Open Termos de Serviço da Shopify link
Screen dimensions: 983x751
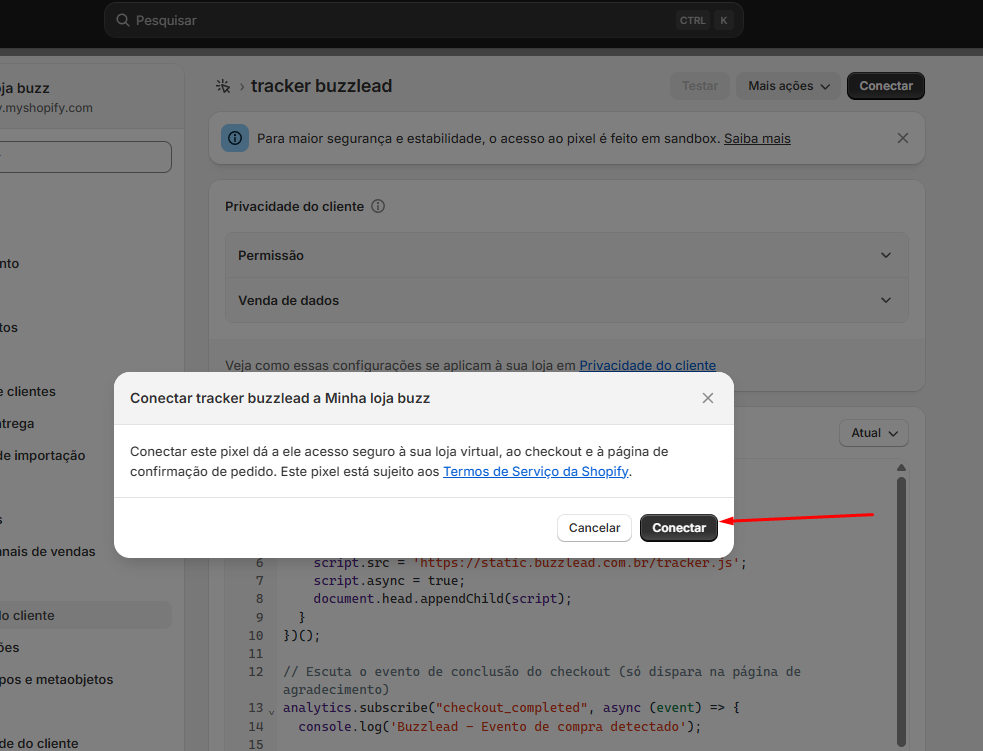pyautogui.click(x=535, y=471)
